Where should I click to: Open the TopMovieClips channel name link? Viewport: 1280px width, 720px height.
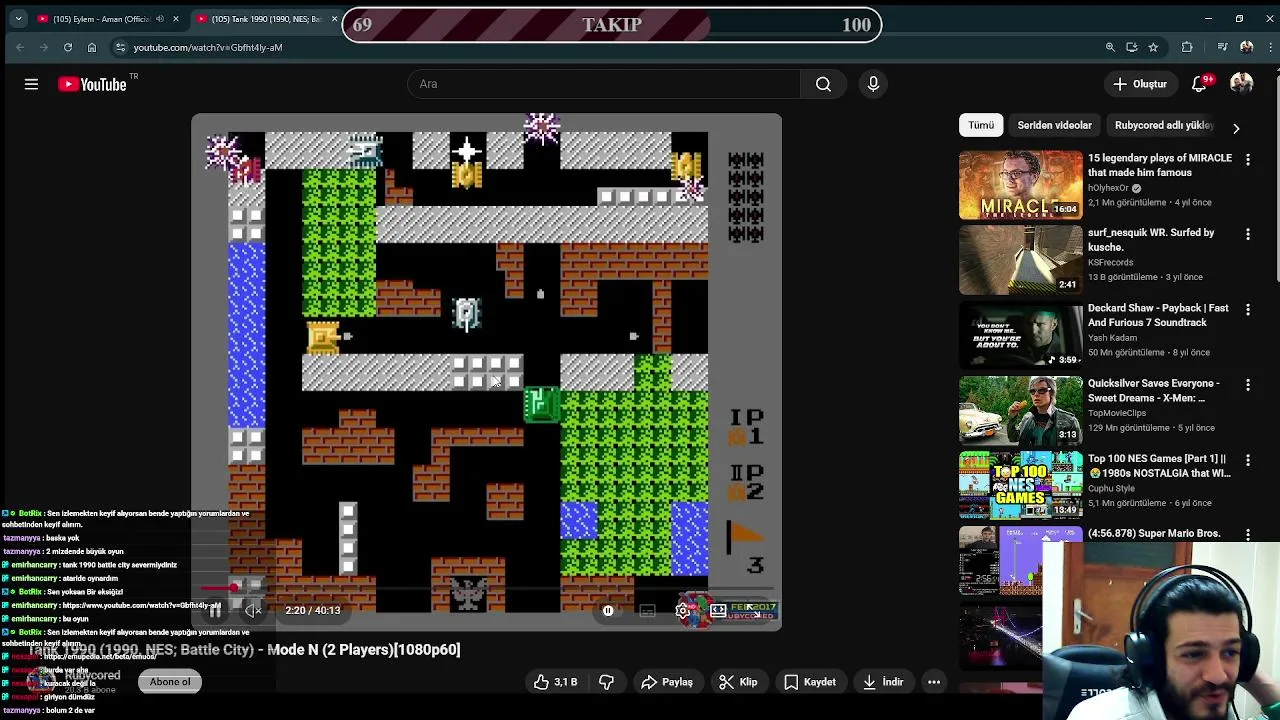(x=1117, y=413)
